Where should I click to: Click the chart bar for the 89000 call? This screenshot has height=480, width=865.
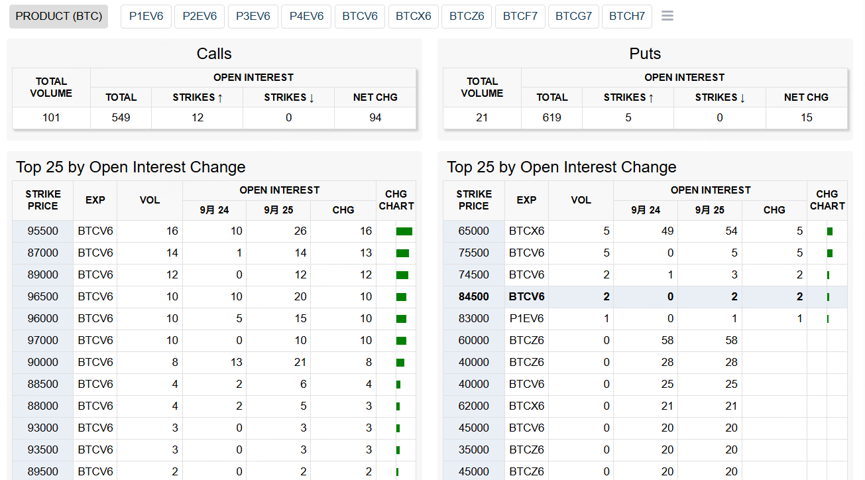pyautogui.click(x=402, y=275)
